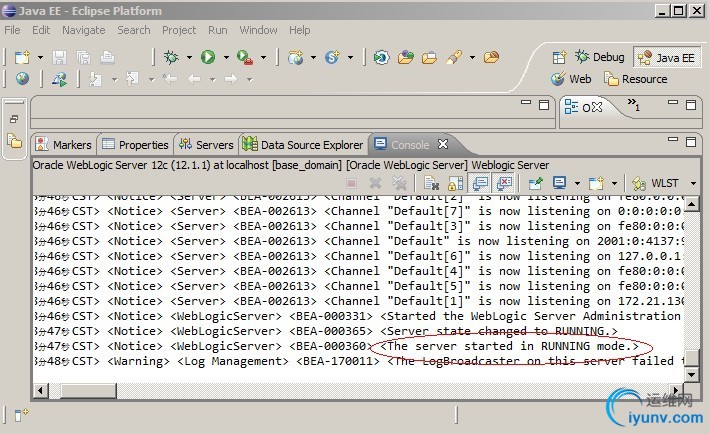The width and height of the screenshot is (709, 434).
Task: Click the Clear Console icon
Action: pyautogui.click(x=431, y=183)
